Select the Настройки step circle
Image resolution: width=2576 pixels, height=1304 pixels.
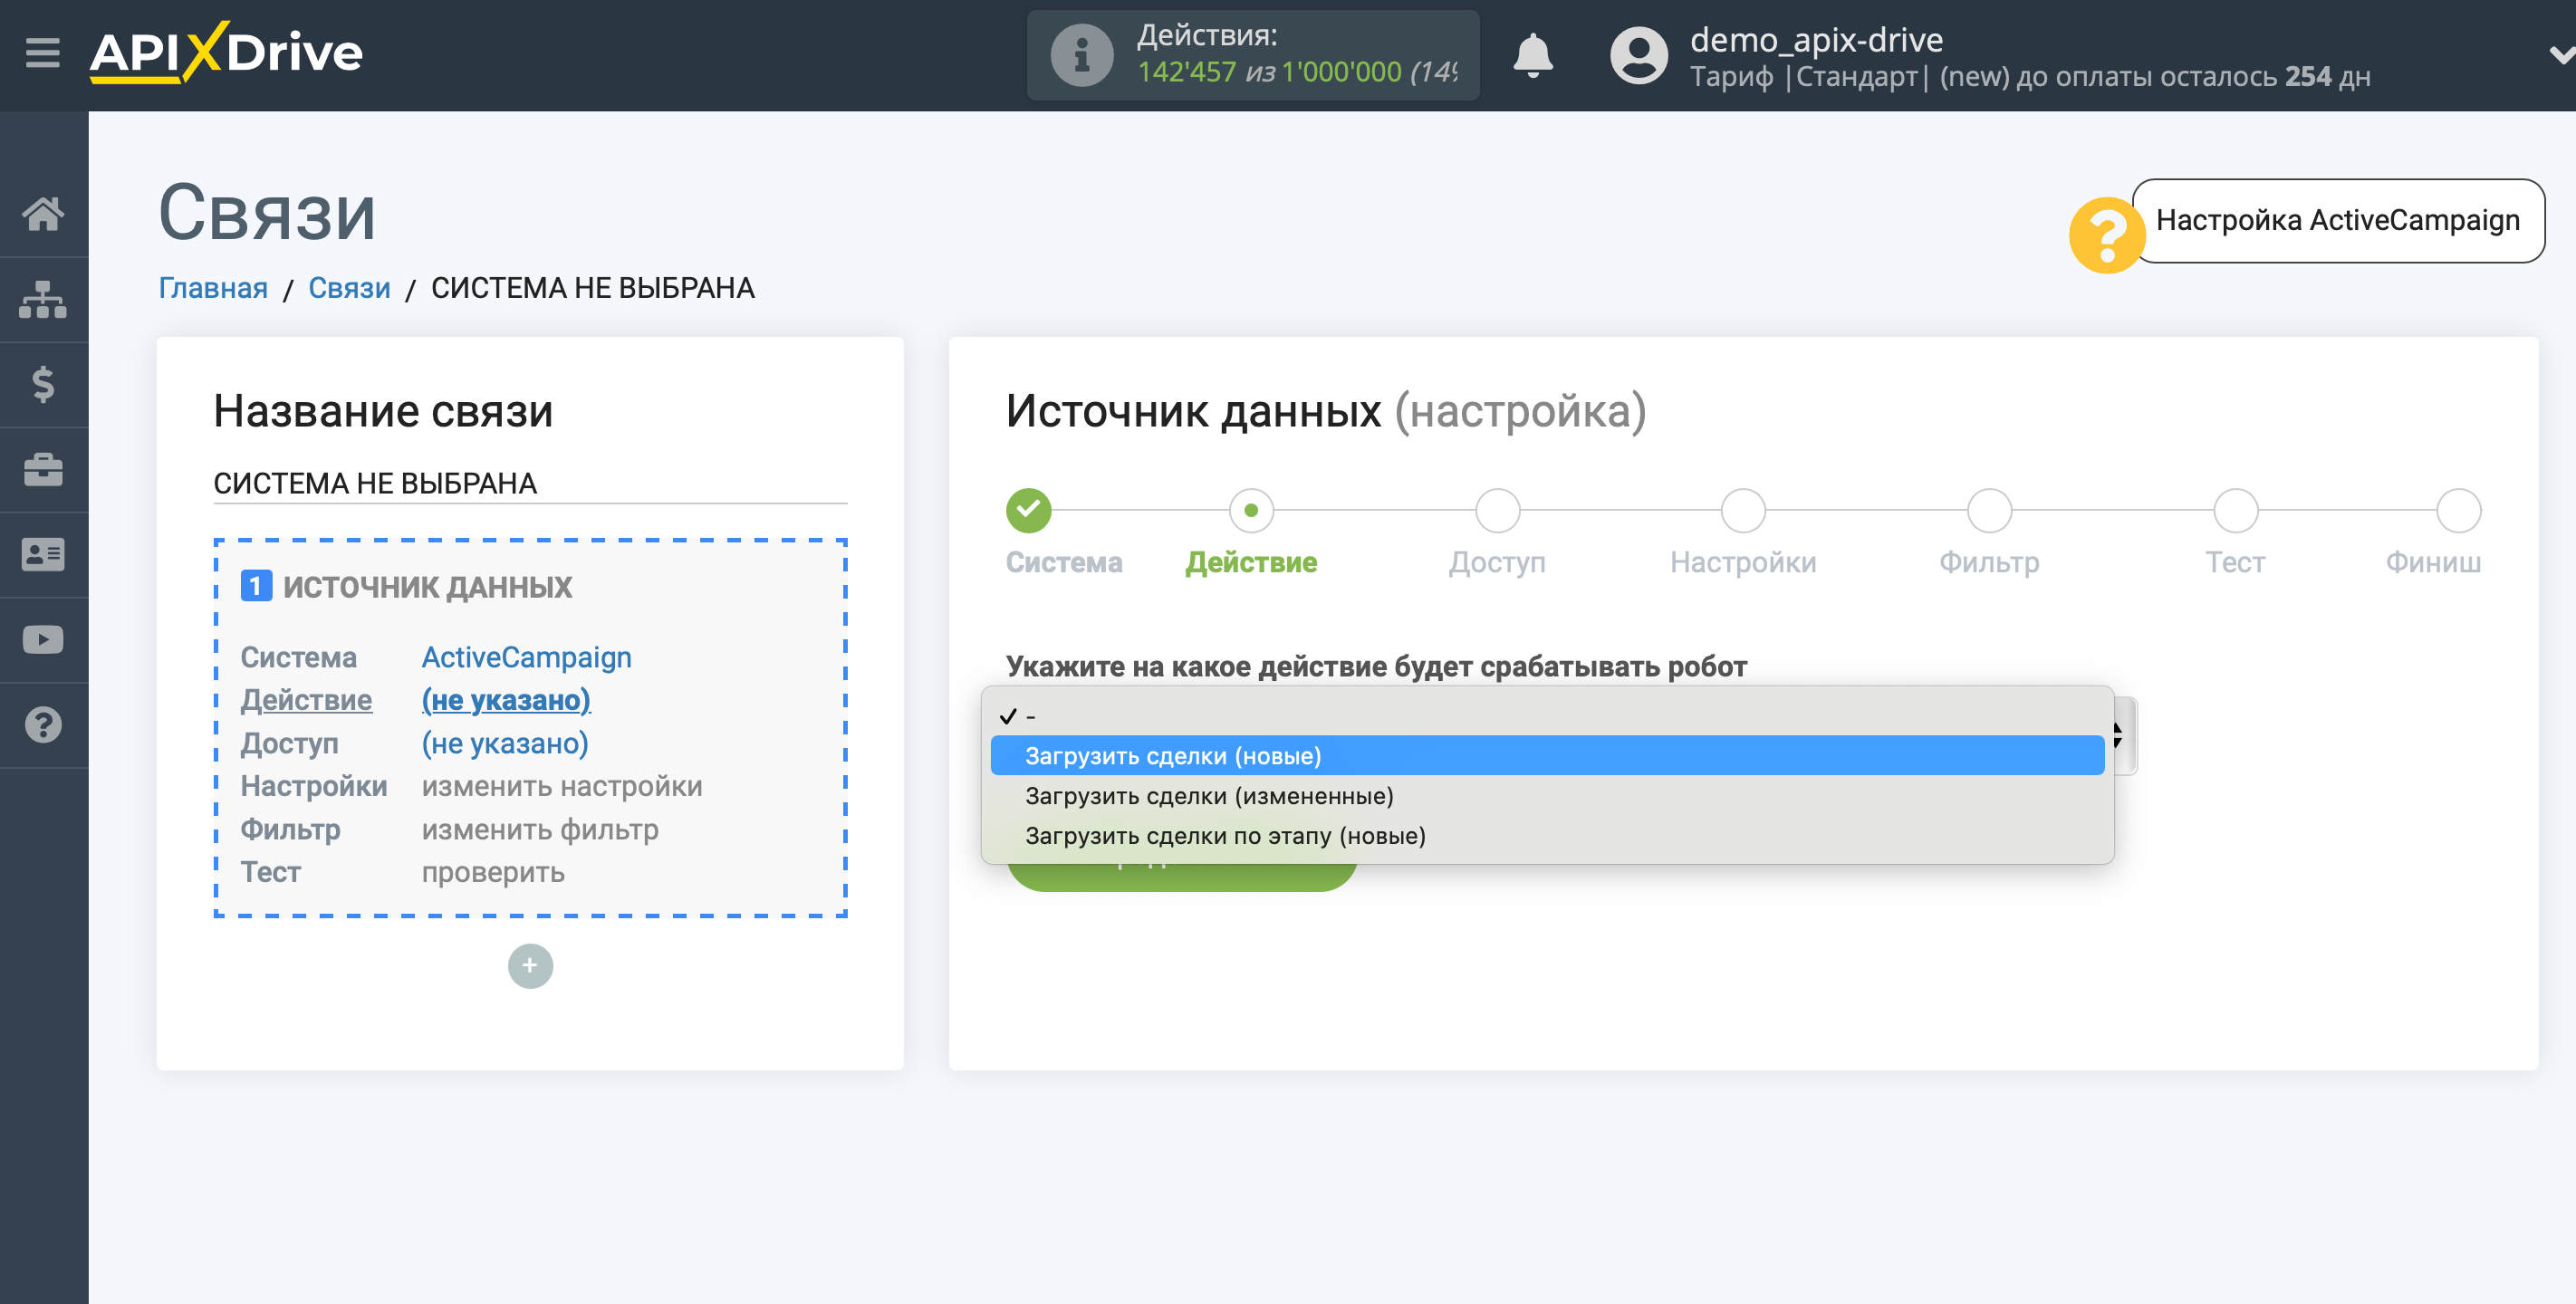pyautogui.click(x=1743, y=510)
